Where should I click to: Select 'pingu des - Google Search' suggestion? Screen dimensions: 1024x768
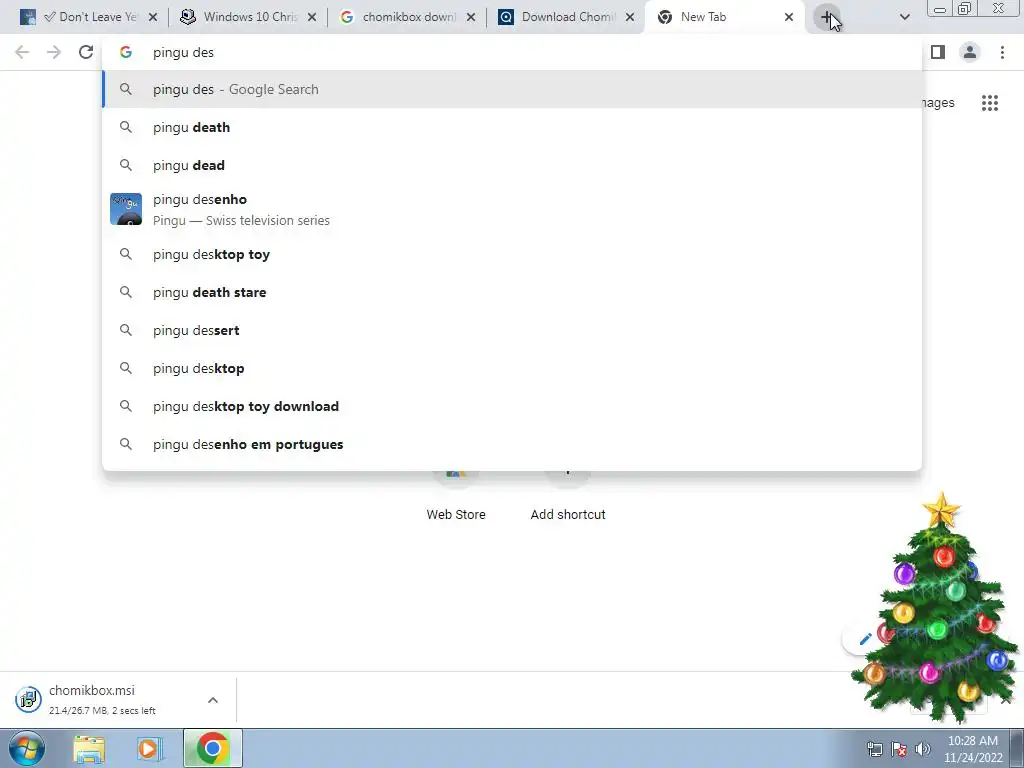(512, 89)
